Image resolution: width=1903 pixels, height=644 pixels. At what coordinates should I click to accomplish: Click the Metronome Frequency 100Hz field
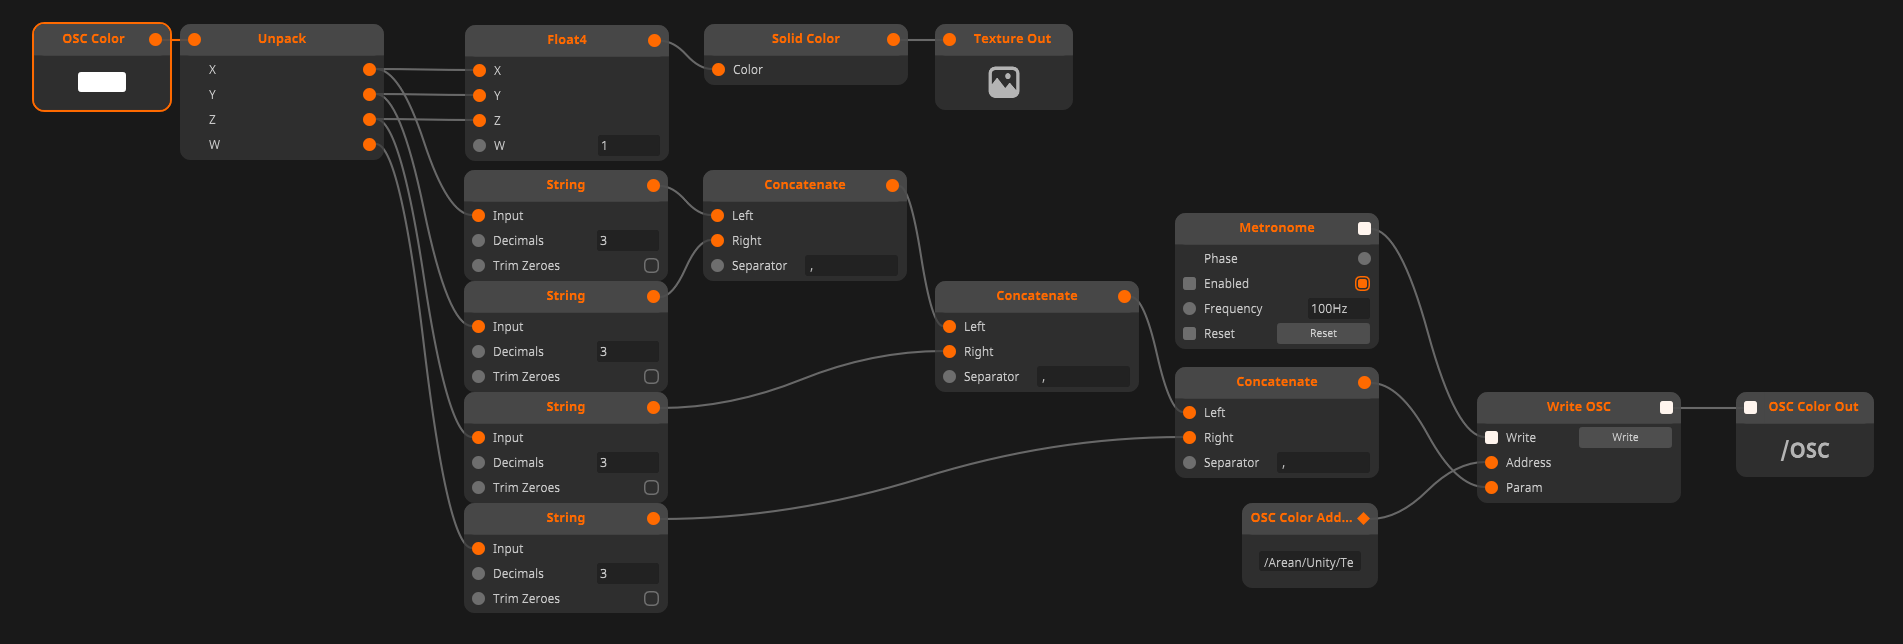tap(1337, 309)
